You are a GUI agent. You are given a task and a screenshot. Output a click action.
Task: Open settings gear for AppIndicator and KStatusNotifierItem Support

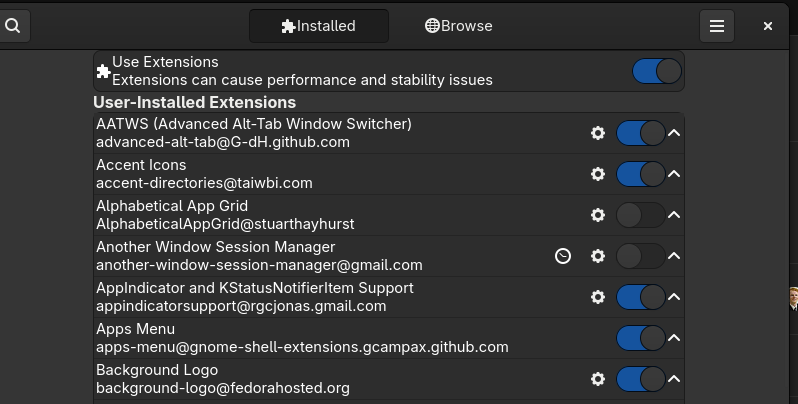click(598, 297)
